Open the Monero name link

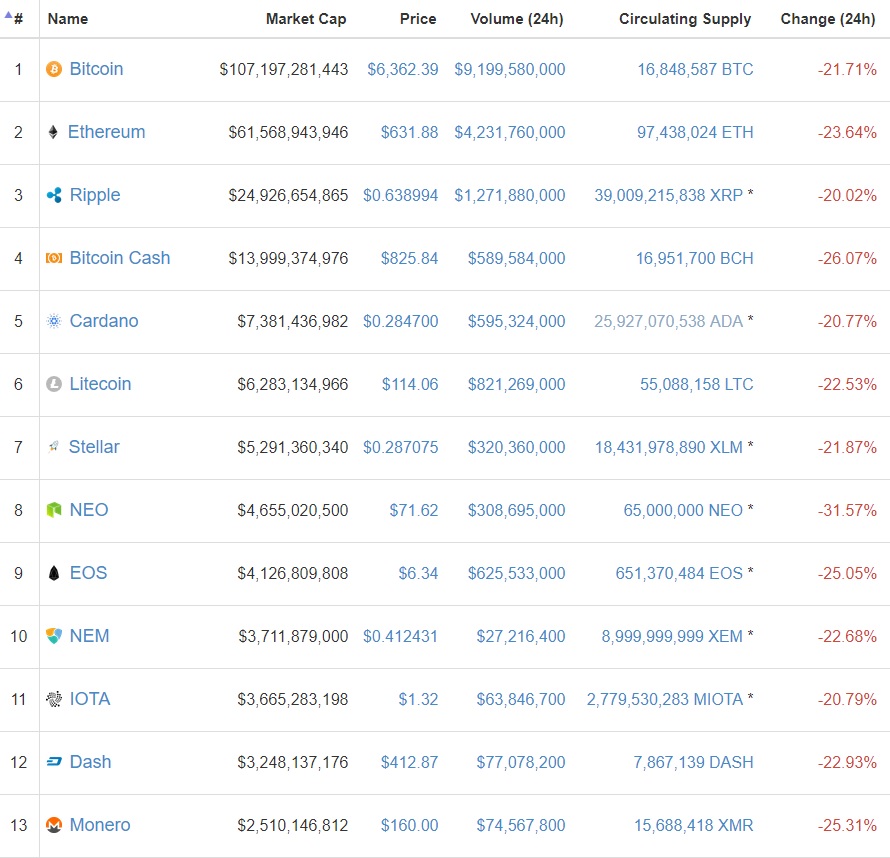point(100,825)
